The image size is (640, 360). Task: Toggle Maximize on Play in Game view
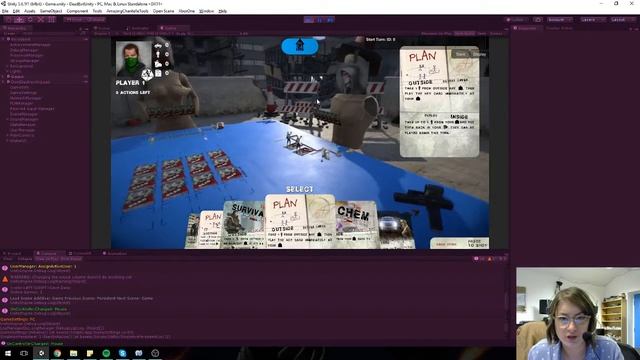click(x=436, y=33)
